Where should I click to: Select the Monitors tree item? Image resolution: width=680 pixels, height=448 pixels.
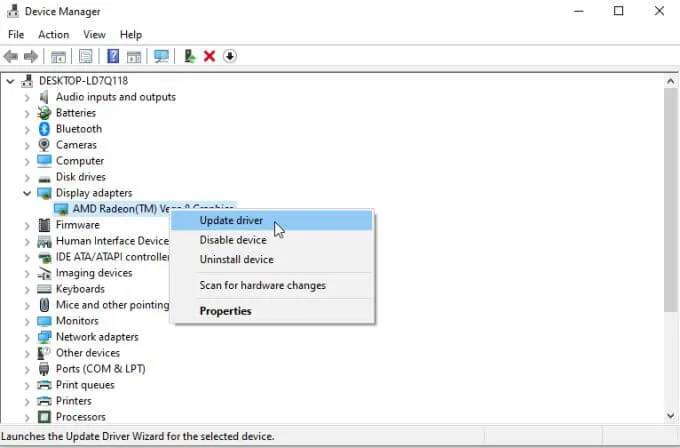coord(77,321)
